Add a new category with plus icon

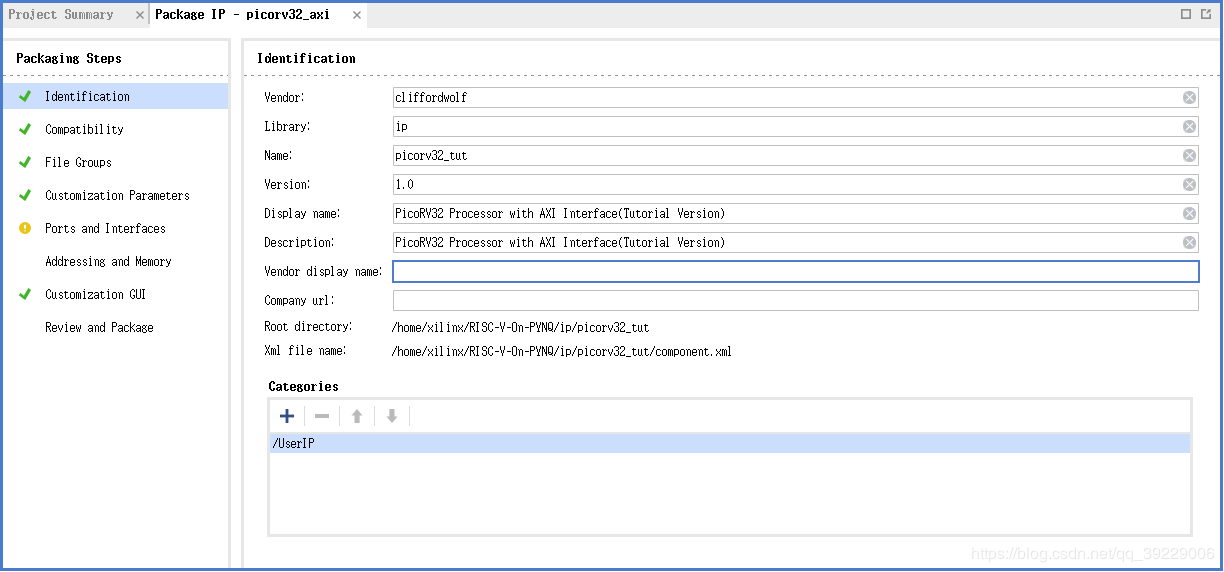287,416
